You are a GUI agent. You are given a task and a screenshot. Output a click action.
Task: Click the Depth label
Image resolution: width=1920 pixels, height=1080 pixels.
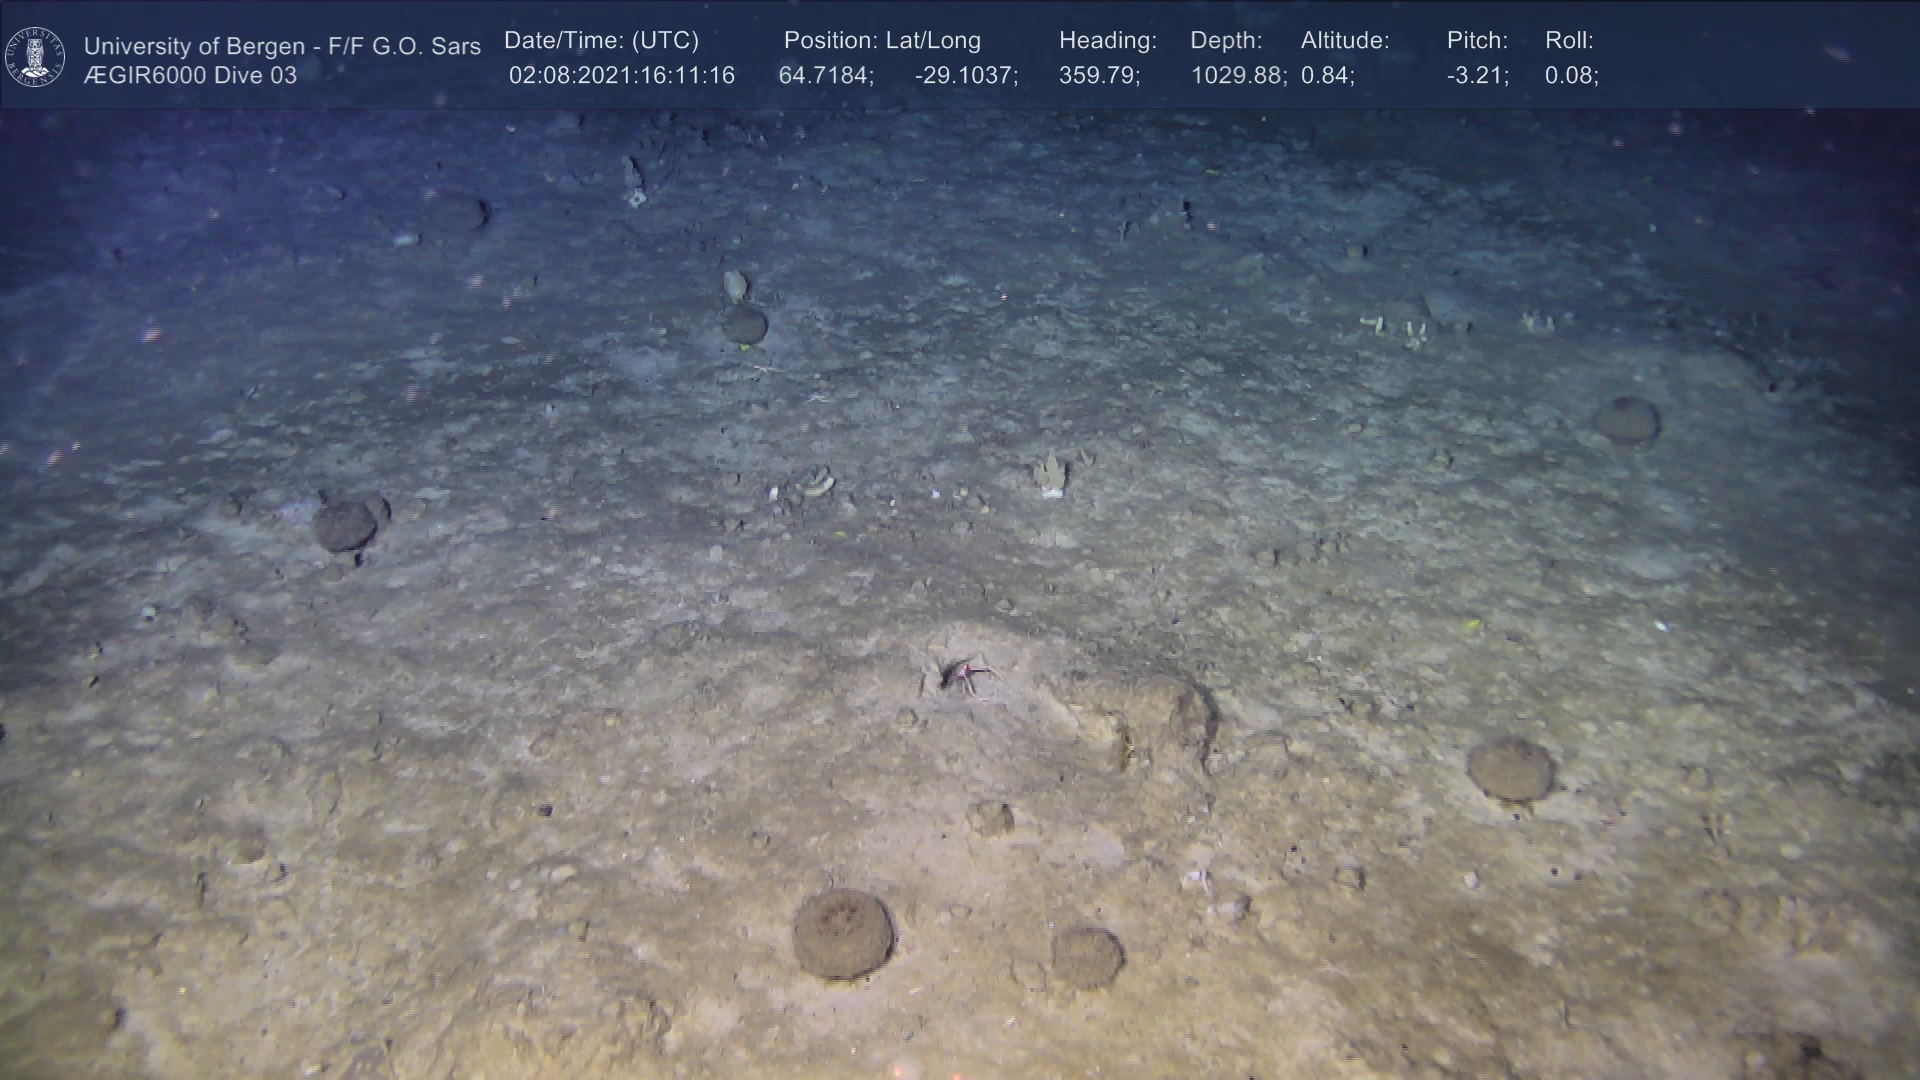tap(1225, 41)
